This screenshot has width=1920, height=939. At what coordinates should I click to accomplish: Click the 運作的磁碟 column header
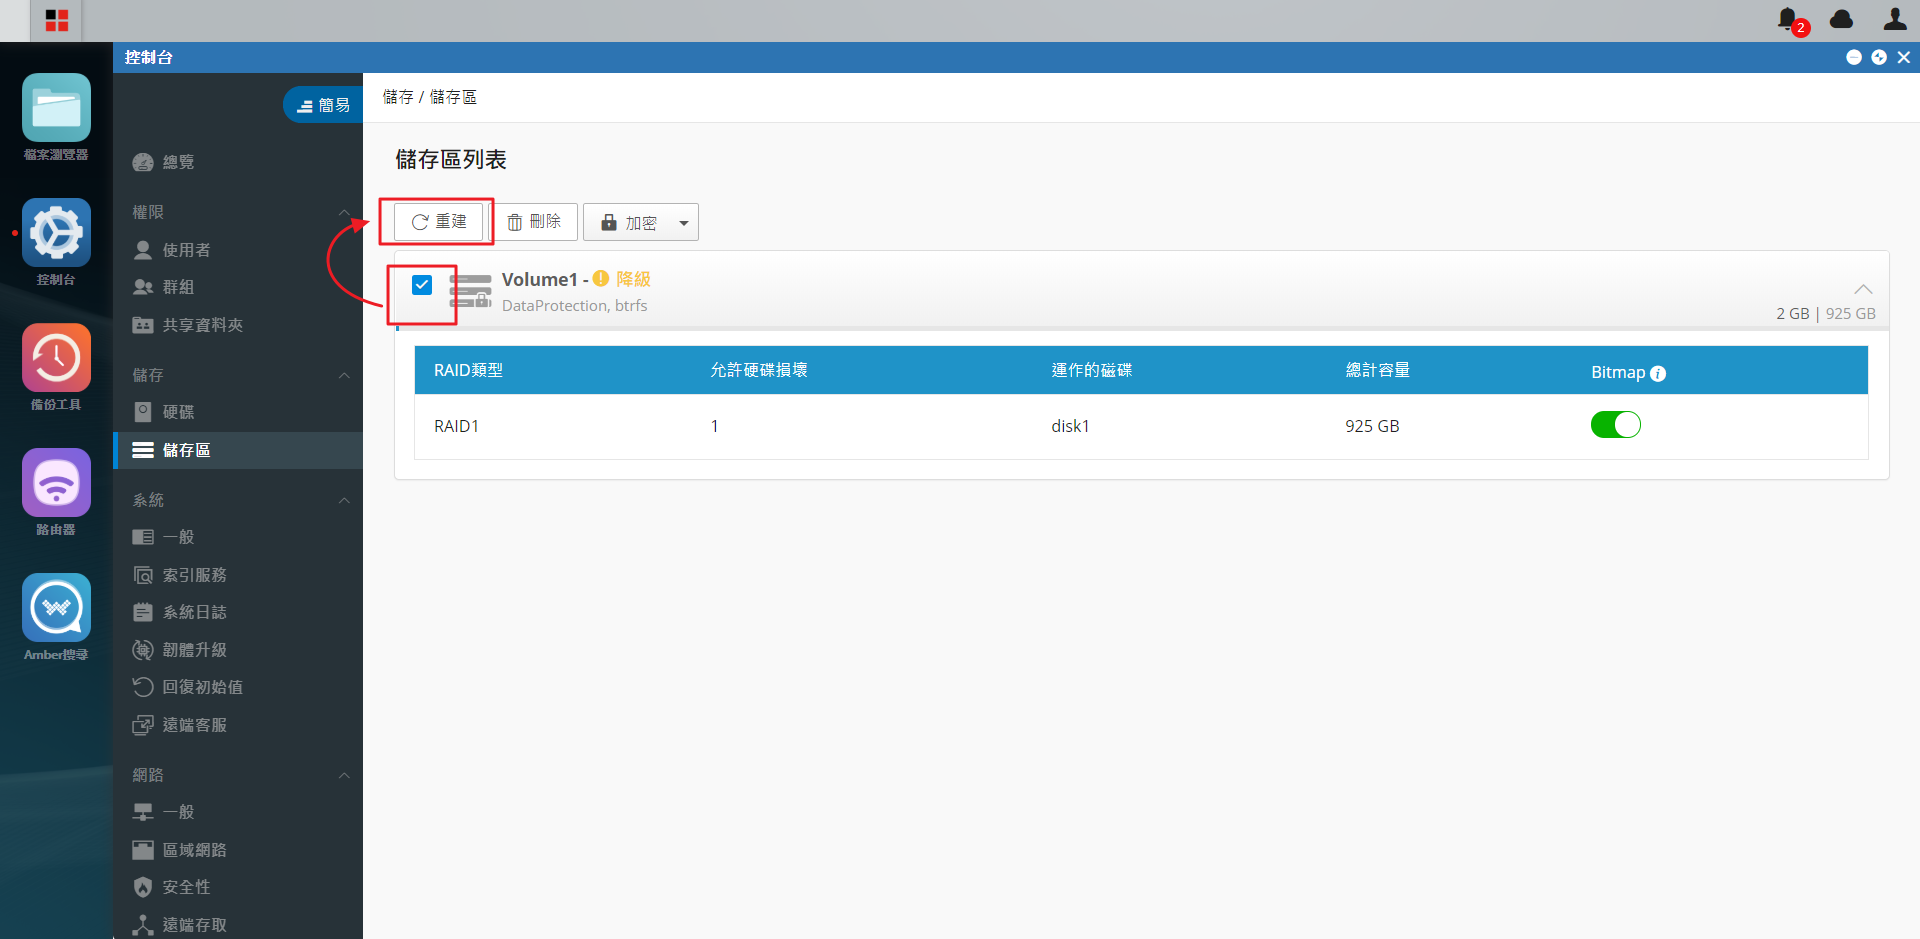pyautogui.click(x=1091, y=370)
